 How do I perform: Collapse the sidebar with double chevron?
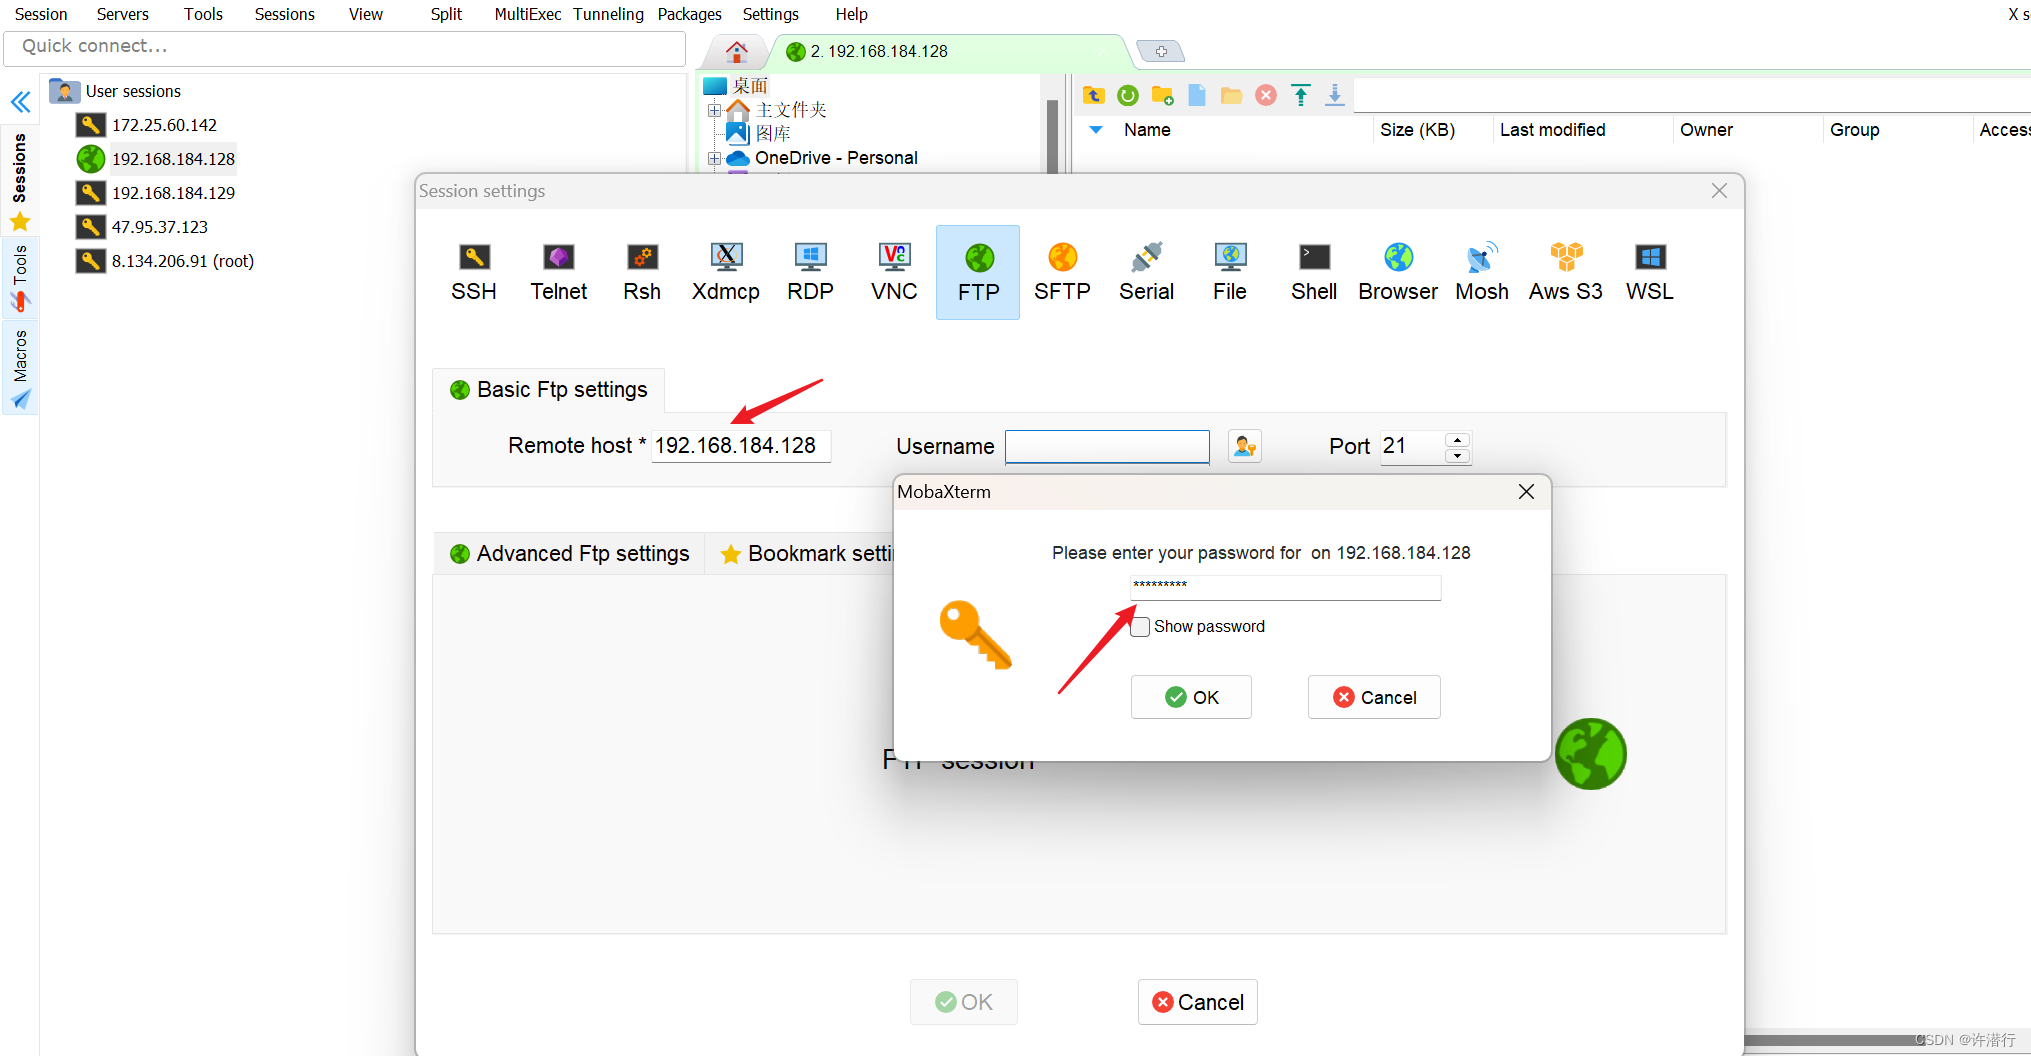pos(21,102)
